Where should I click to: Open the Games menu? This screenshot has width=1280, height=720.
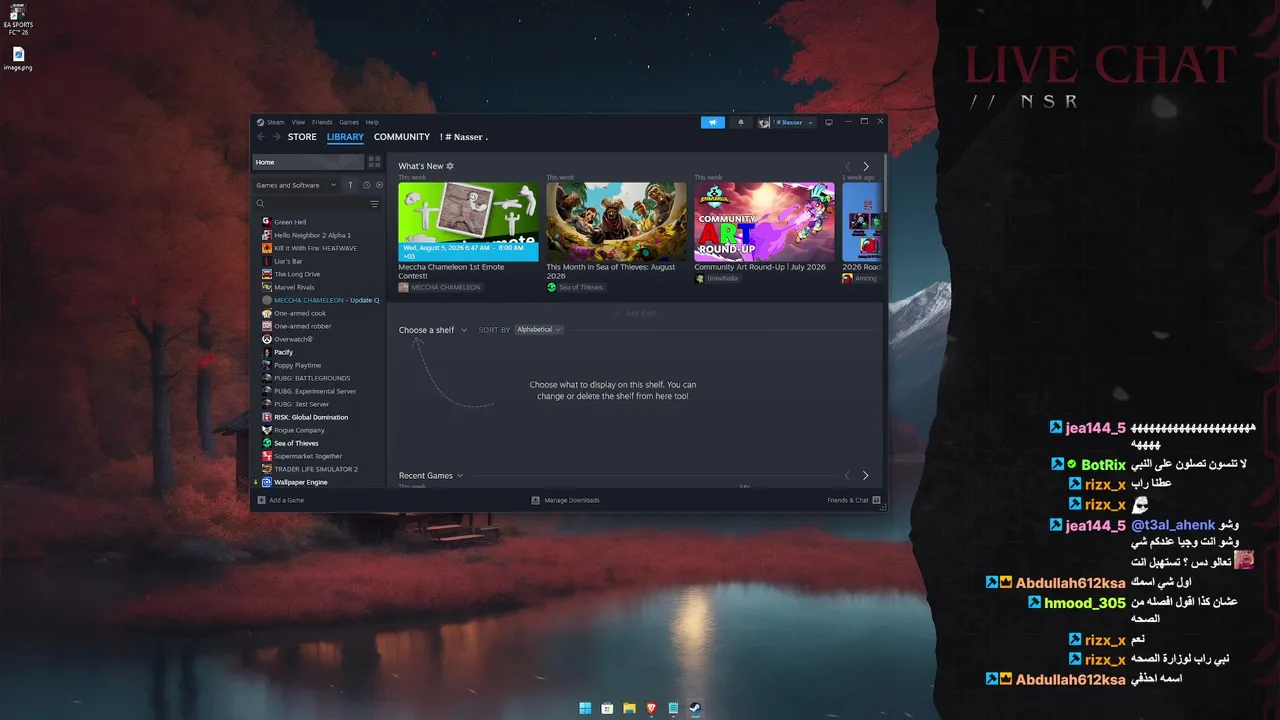349,122
